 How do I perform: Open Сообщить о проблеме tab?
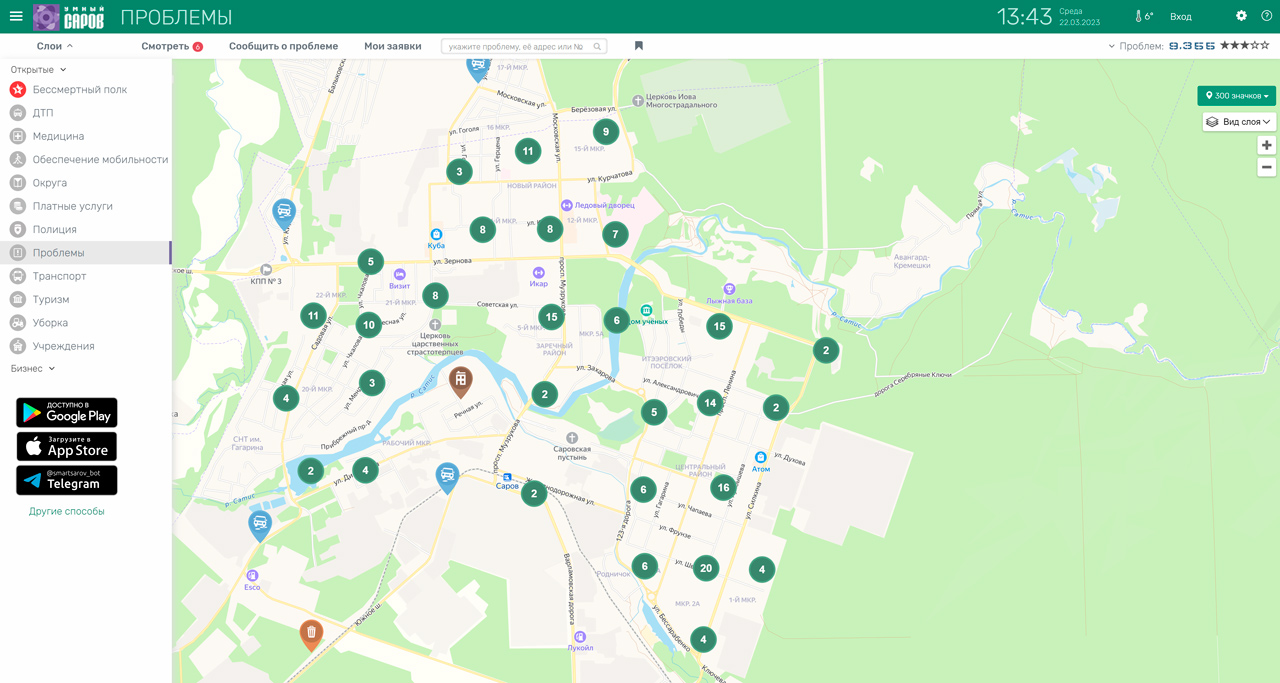tap(283, 46)
